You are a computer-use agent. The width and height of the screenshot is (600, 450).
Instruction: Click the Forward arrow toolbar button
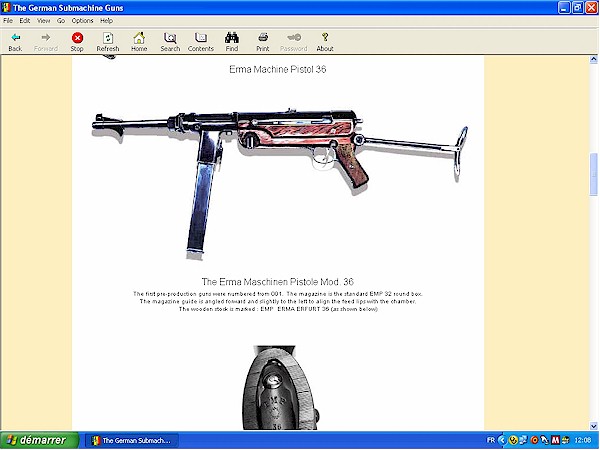pyautogui.click(x=46, y=42)
